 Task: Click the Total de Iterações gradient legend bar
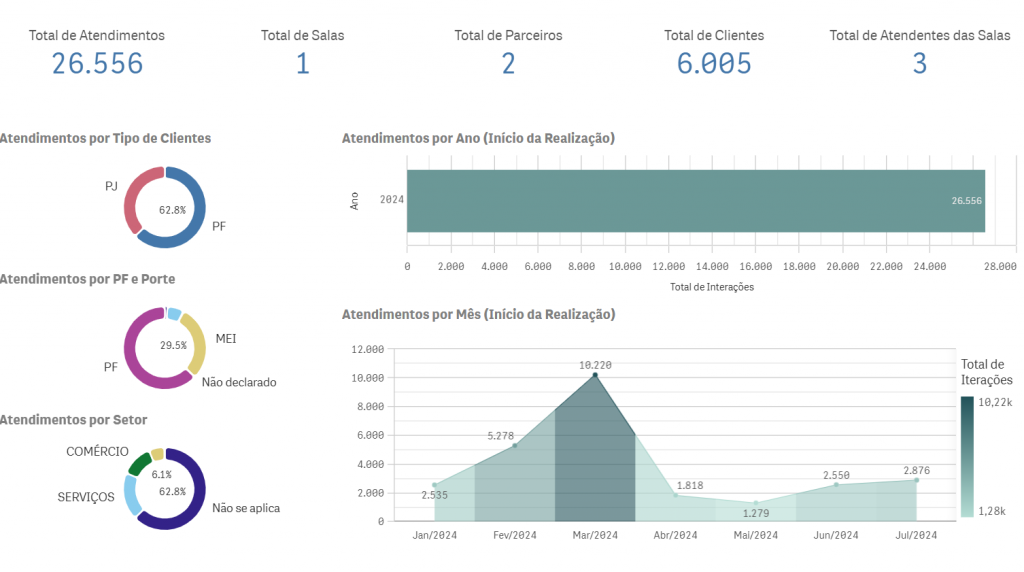[967, 456]
